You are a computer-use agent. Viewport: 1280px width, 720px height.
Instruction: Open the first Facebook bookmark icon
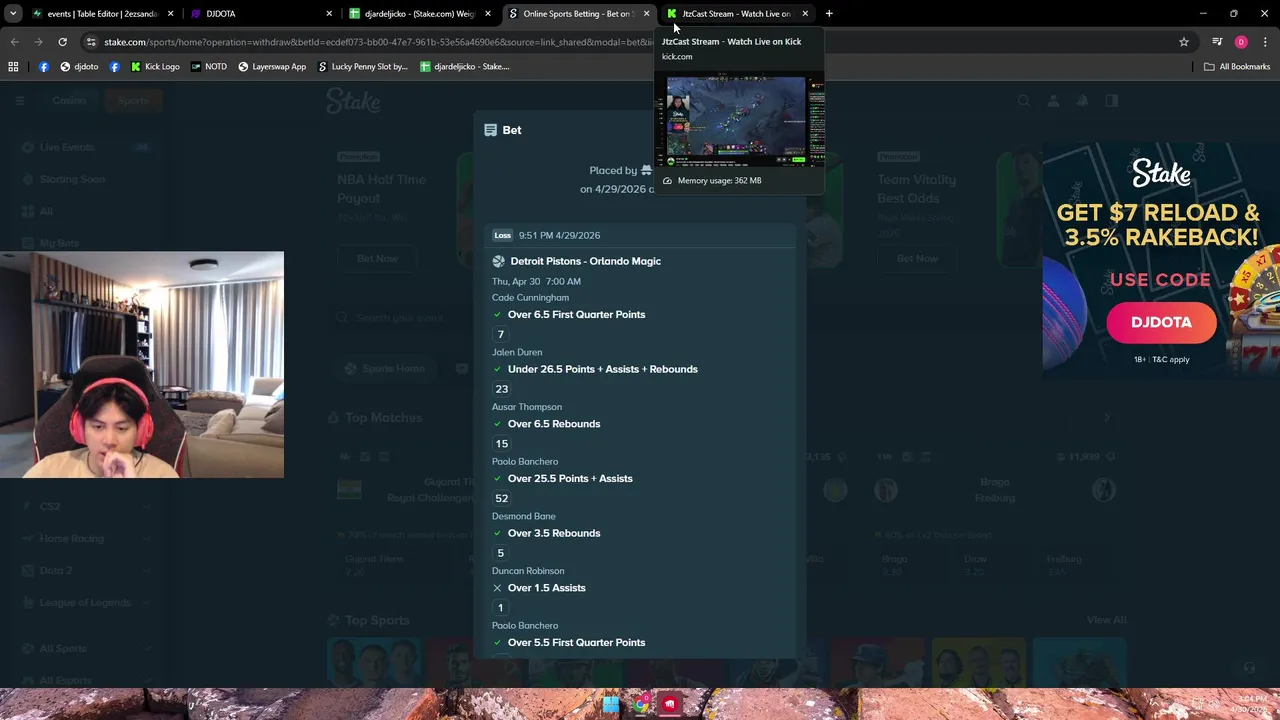(43, 67)
